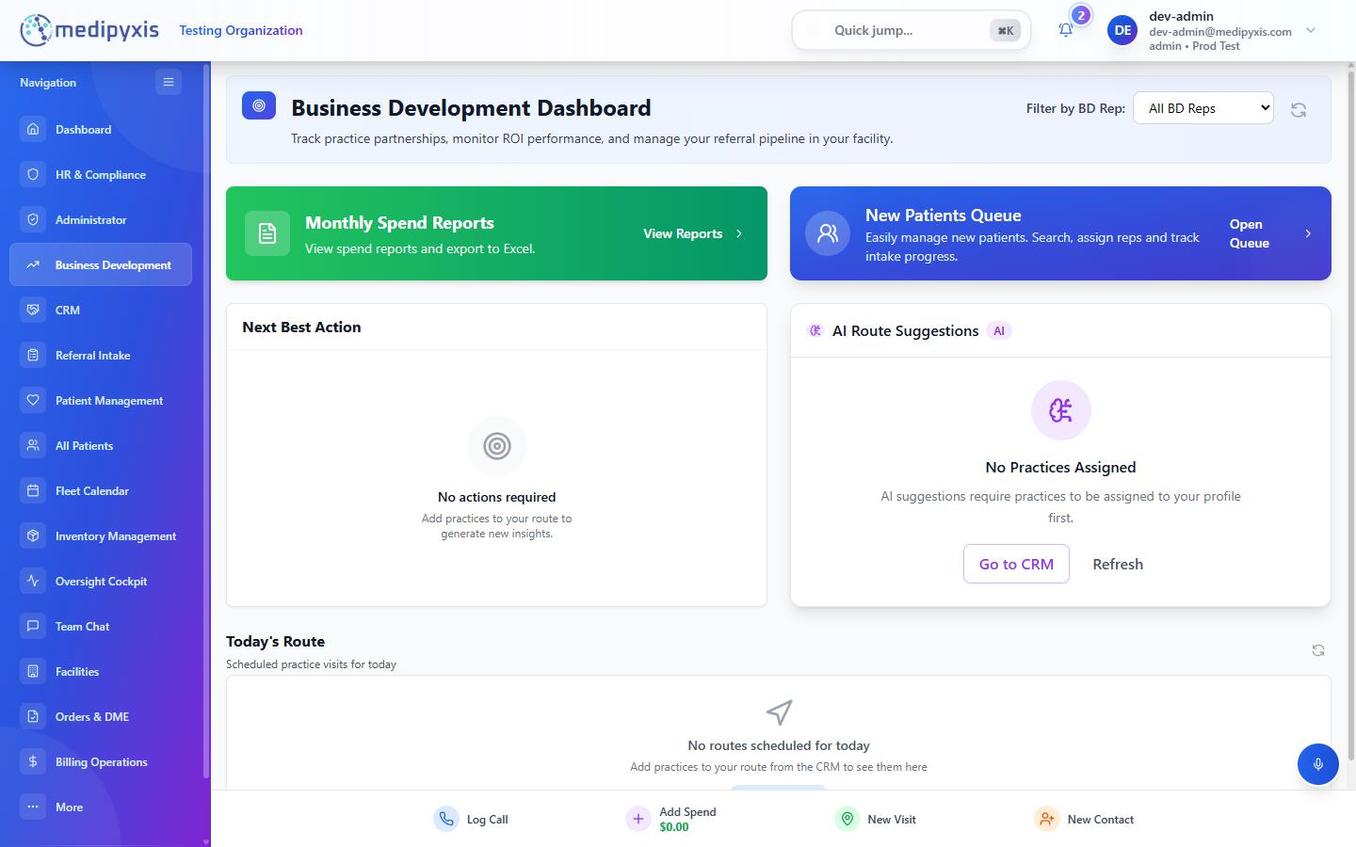
Task: Click the AI badge beside Route Suggestions
Action: tap(999, 331)
